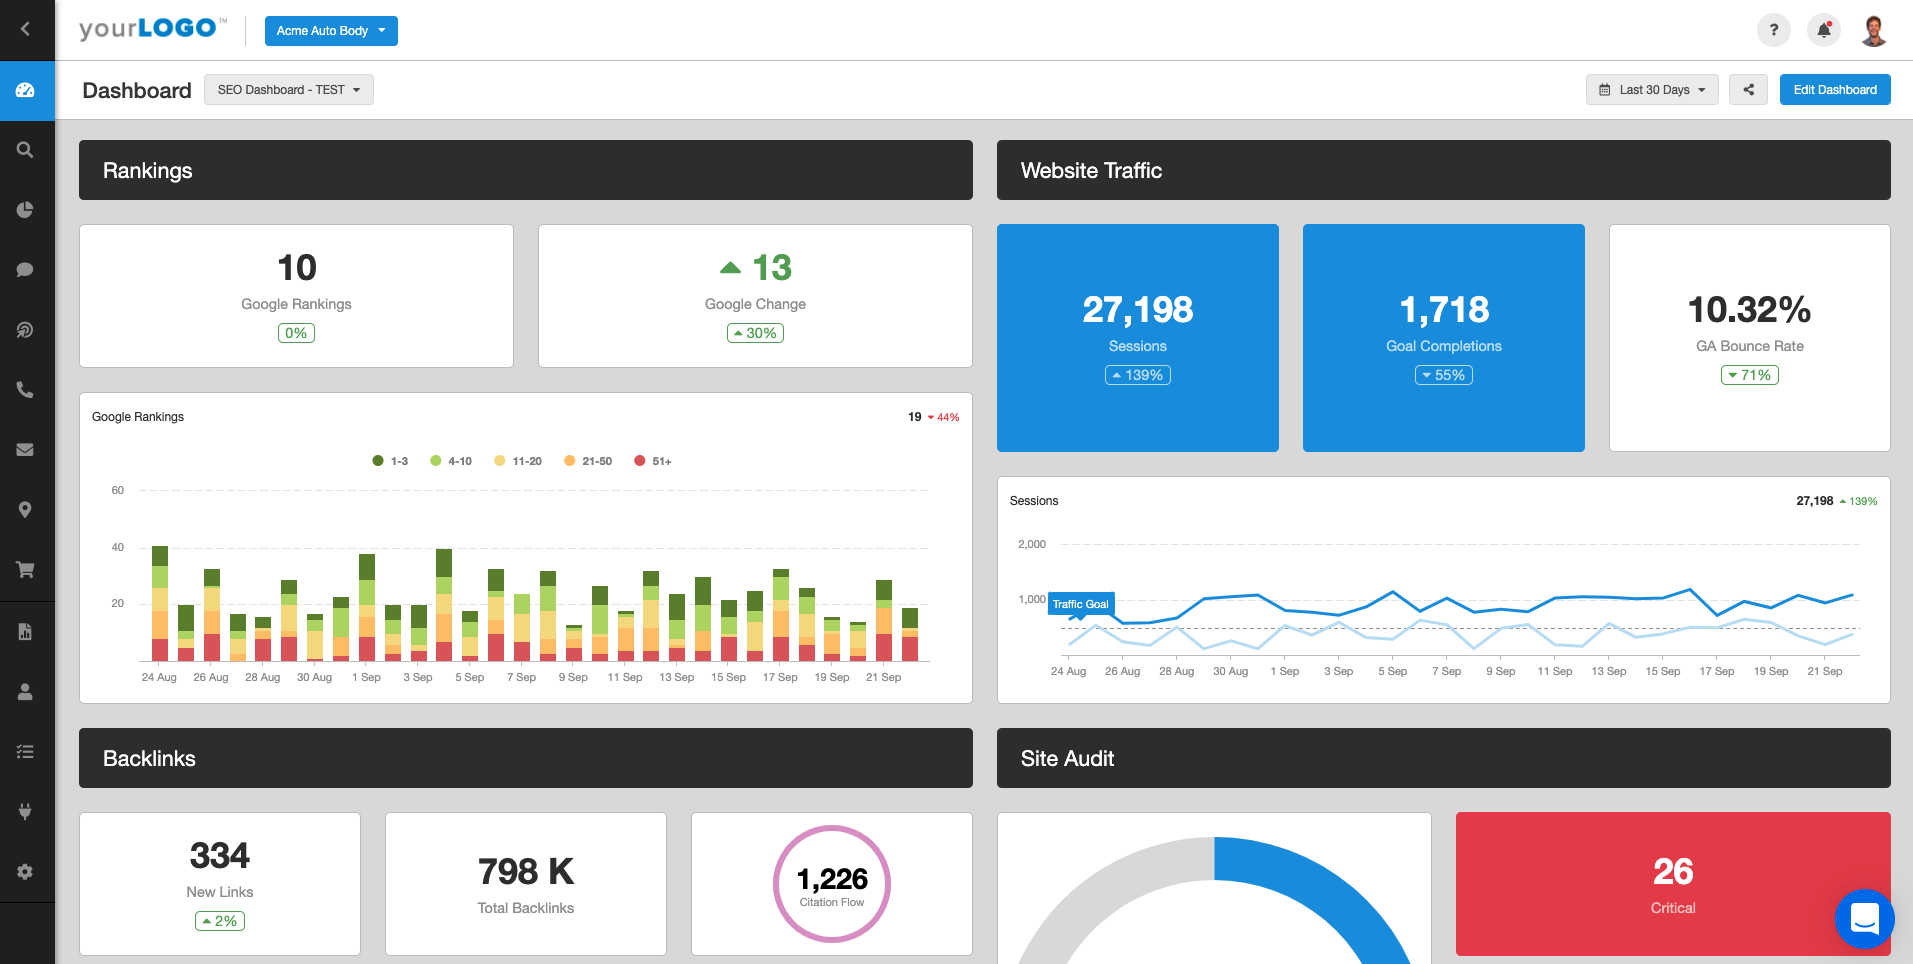
Task: Click the yourLOGO brand logo
Action: 153,28
